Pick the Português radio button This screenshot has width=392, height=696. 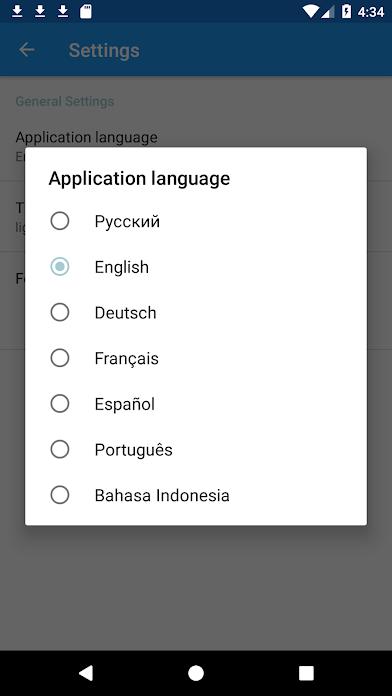pyautogui.click(x=59, y=450)
